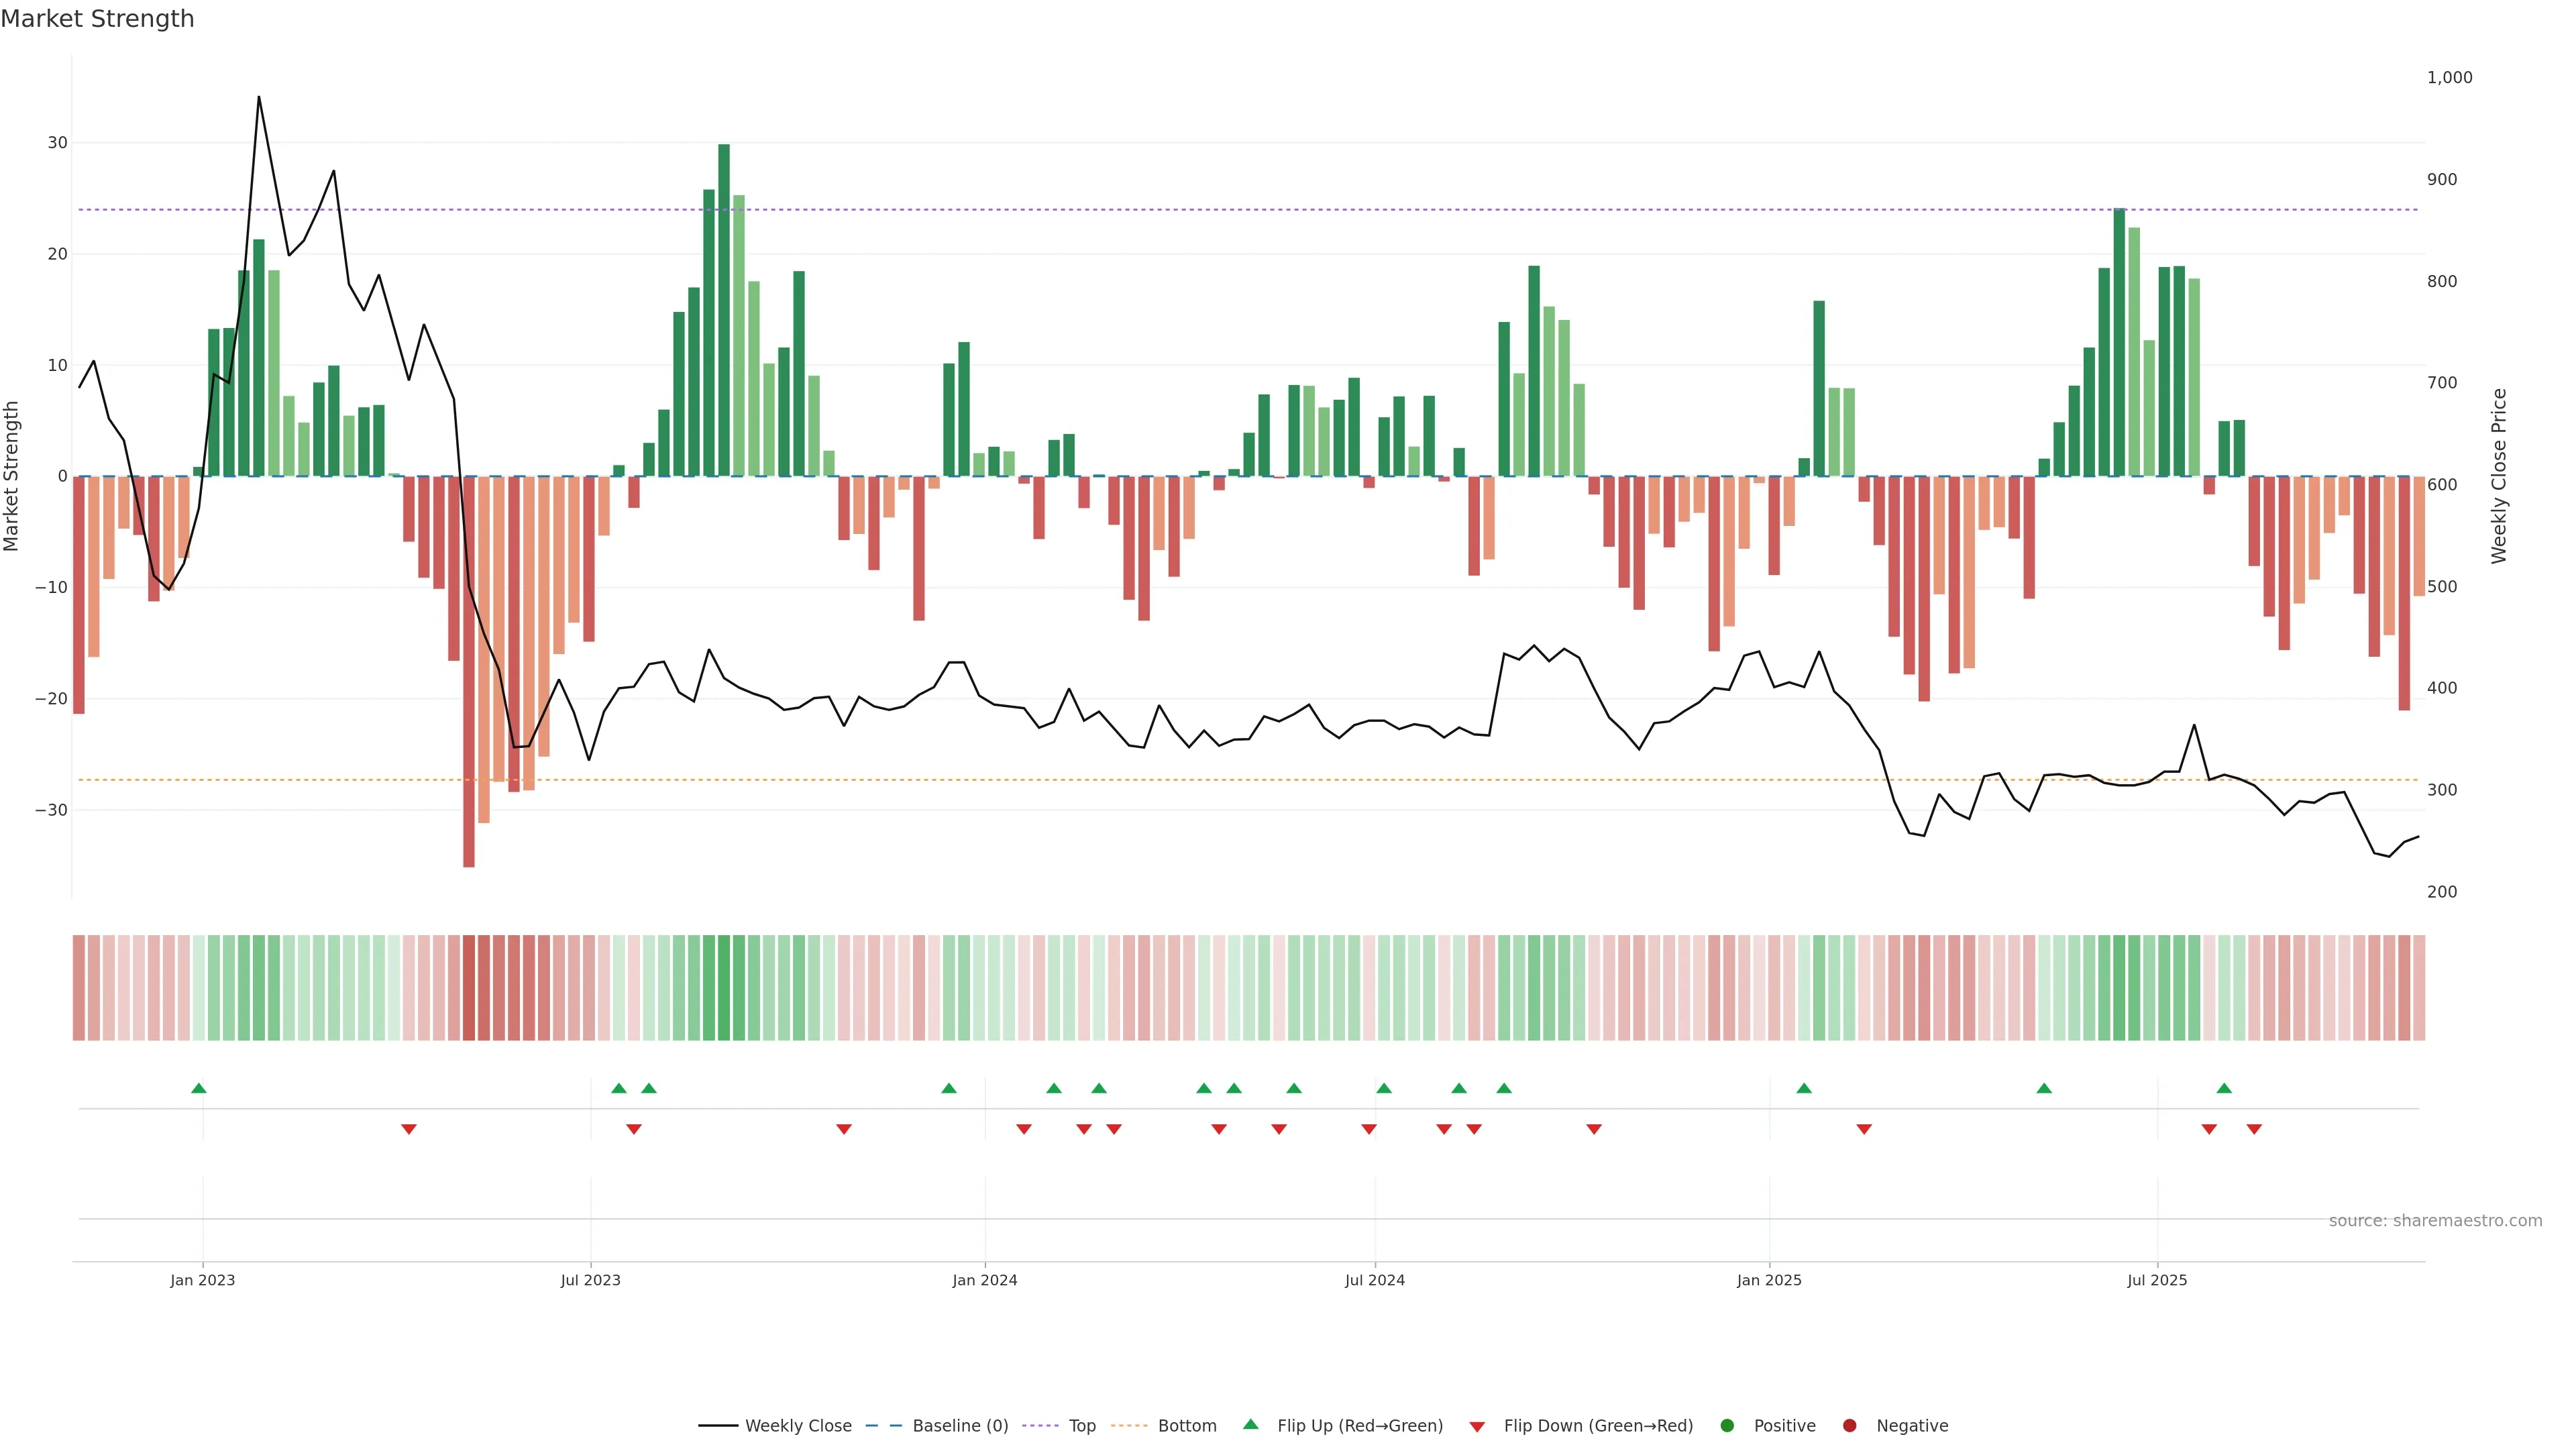Click the Jan 2024 x-axis label

(x=984, y=1280)
